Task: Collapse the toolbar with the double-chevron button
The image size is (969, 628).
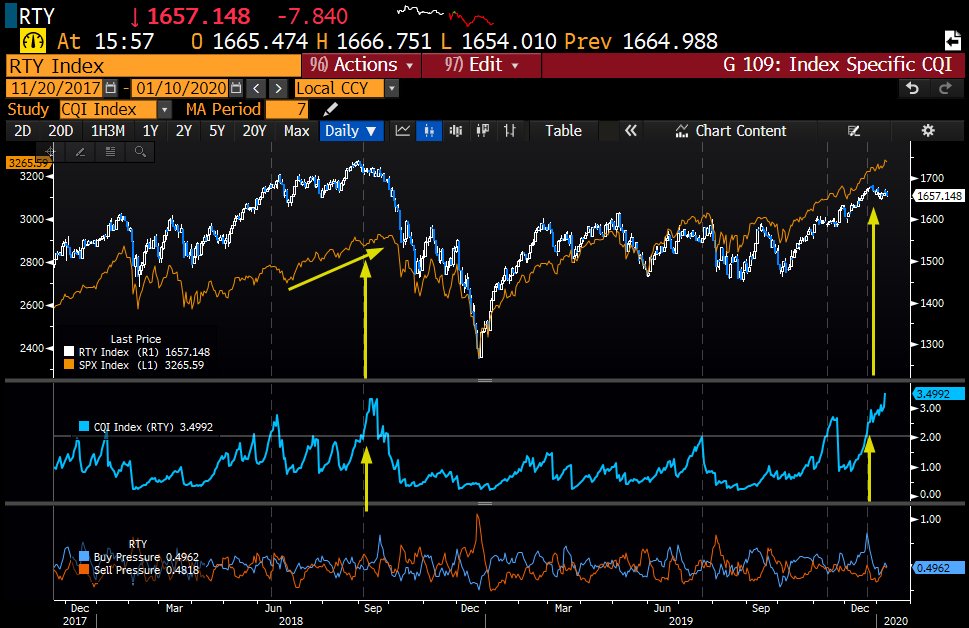Action: tap(630, 130)
